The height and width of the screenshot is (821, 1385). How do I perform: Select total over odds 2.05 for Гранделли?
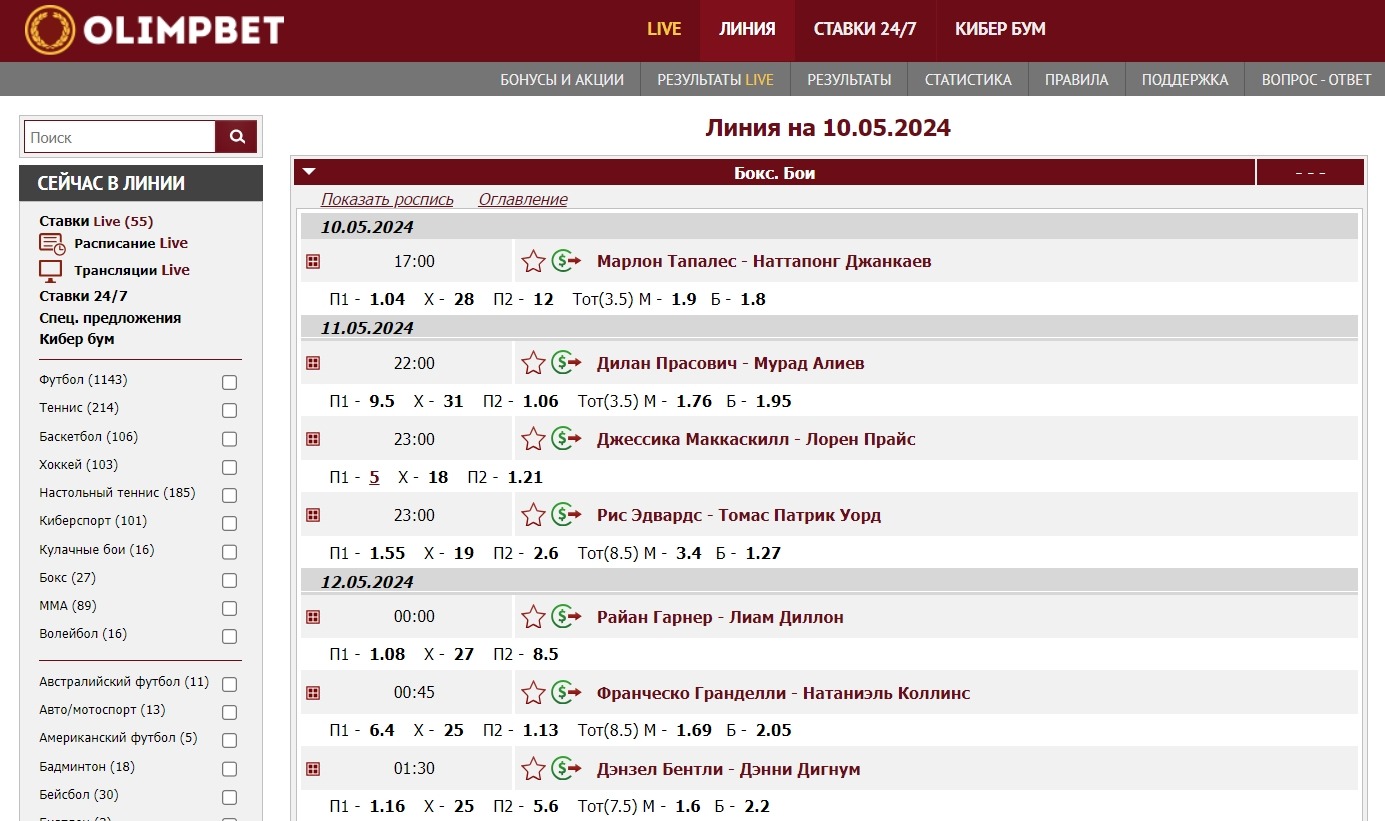pos(773,730)
